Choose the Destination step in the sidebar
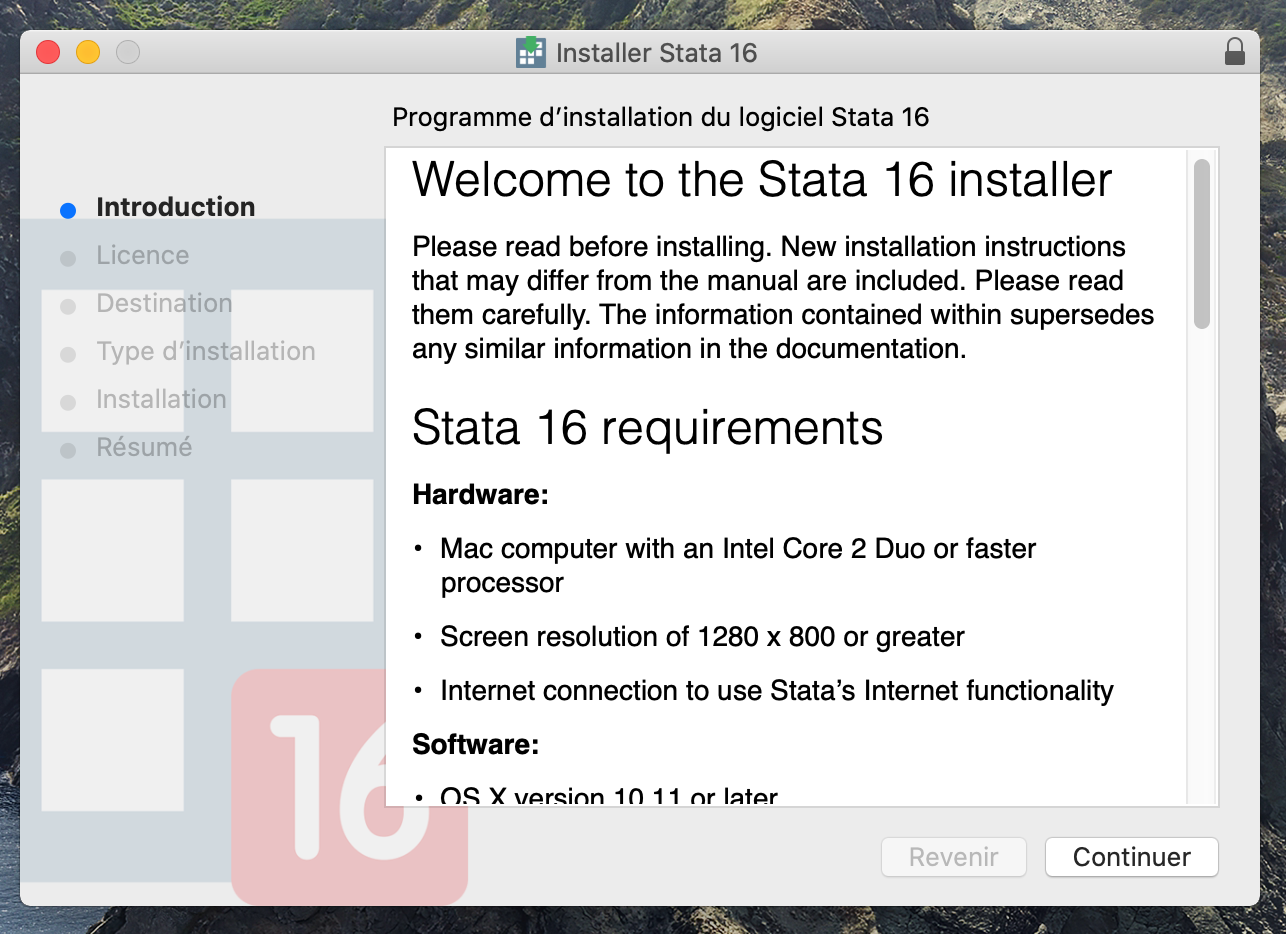1286x934 pixels. (x=164, y=303)
